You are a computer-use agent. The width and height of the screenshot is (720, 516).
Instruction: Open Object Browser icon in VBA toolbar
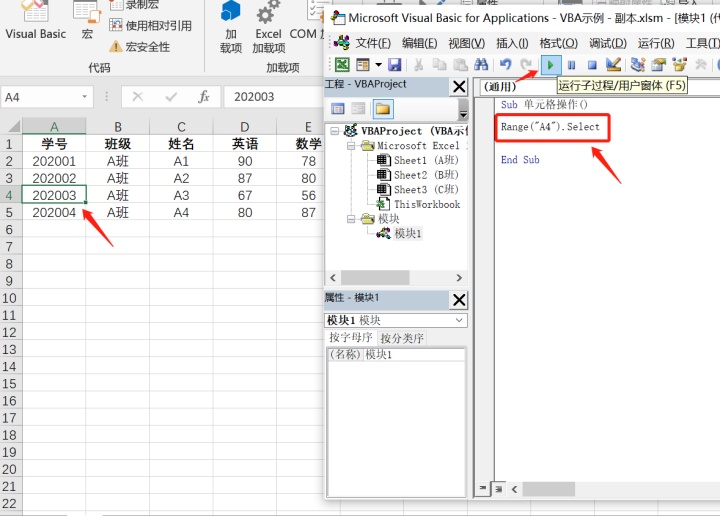click(x=680, y=65)
